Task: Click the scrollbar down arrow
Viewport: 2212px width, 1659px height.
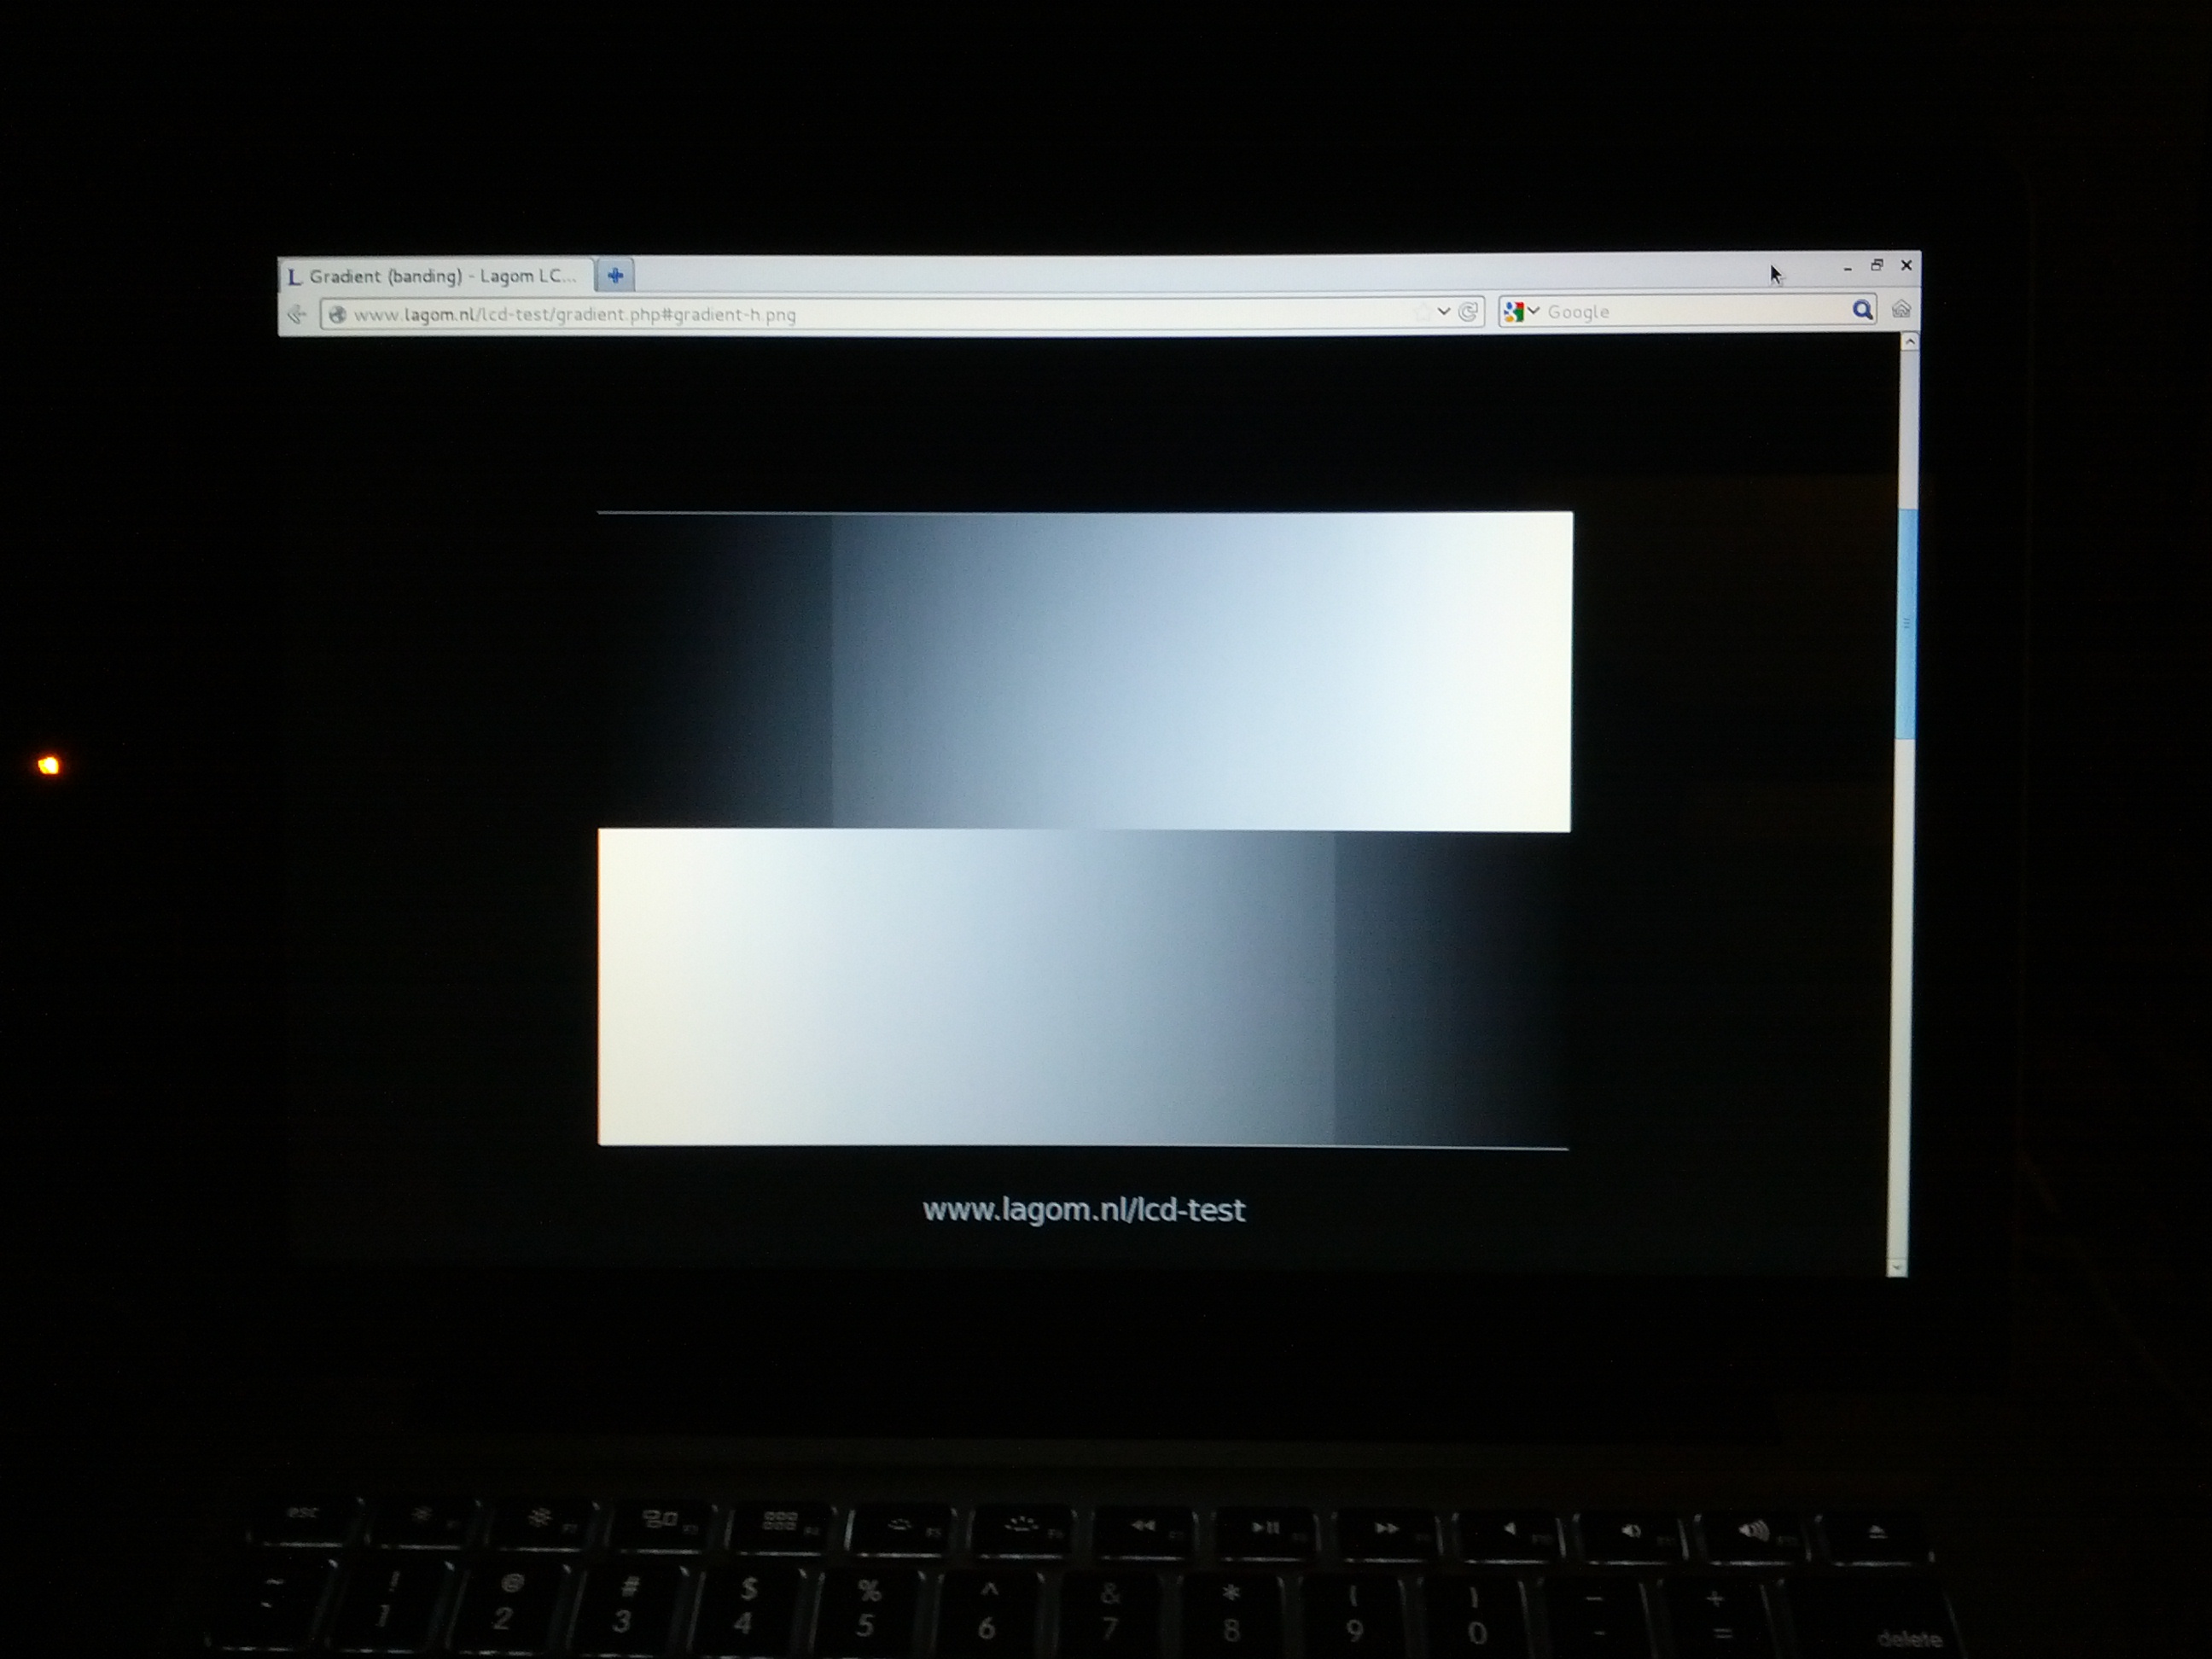Action: [x=1897, y=1268]
